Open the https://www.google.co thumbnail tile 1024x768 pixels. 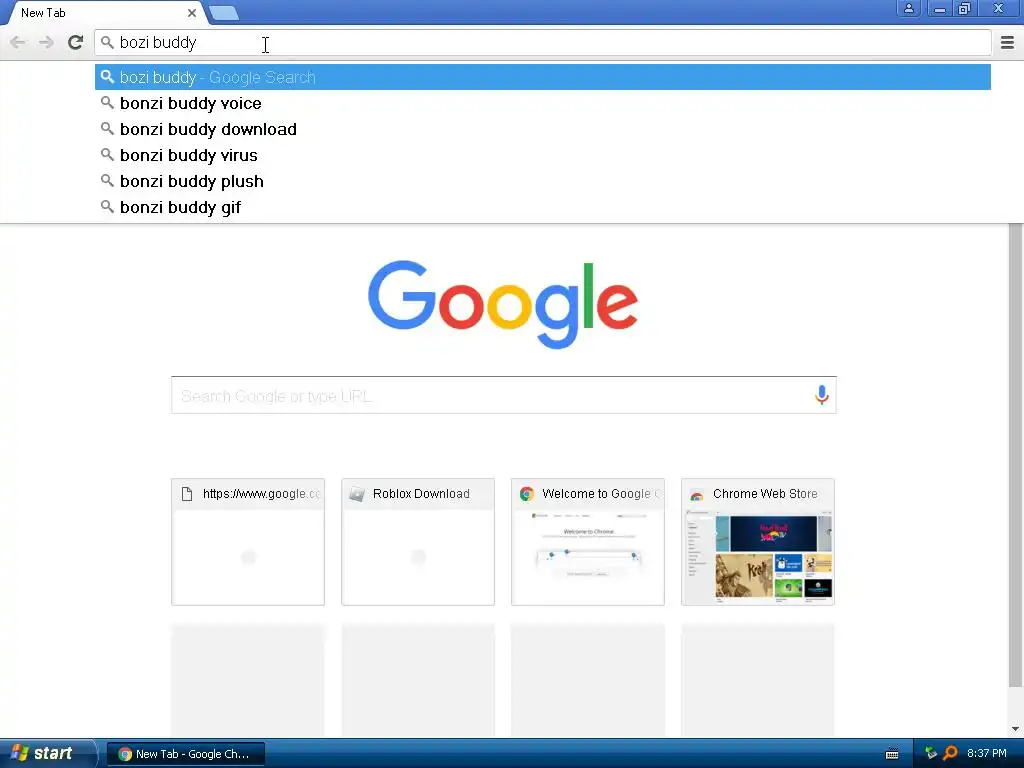[x=248, y=542]
